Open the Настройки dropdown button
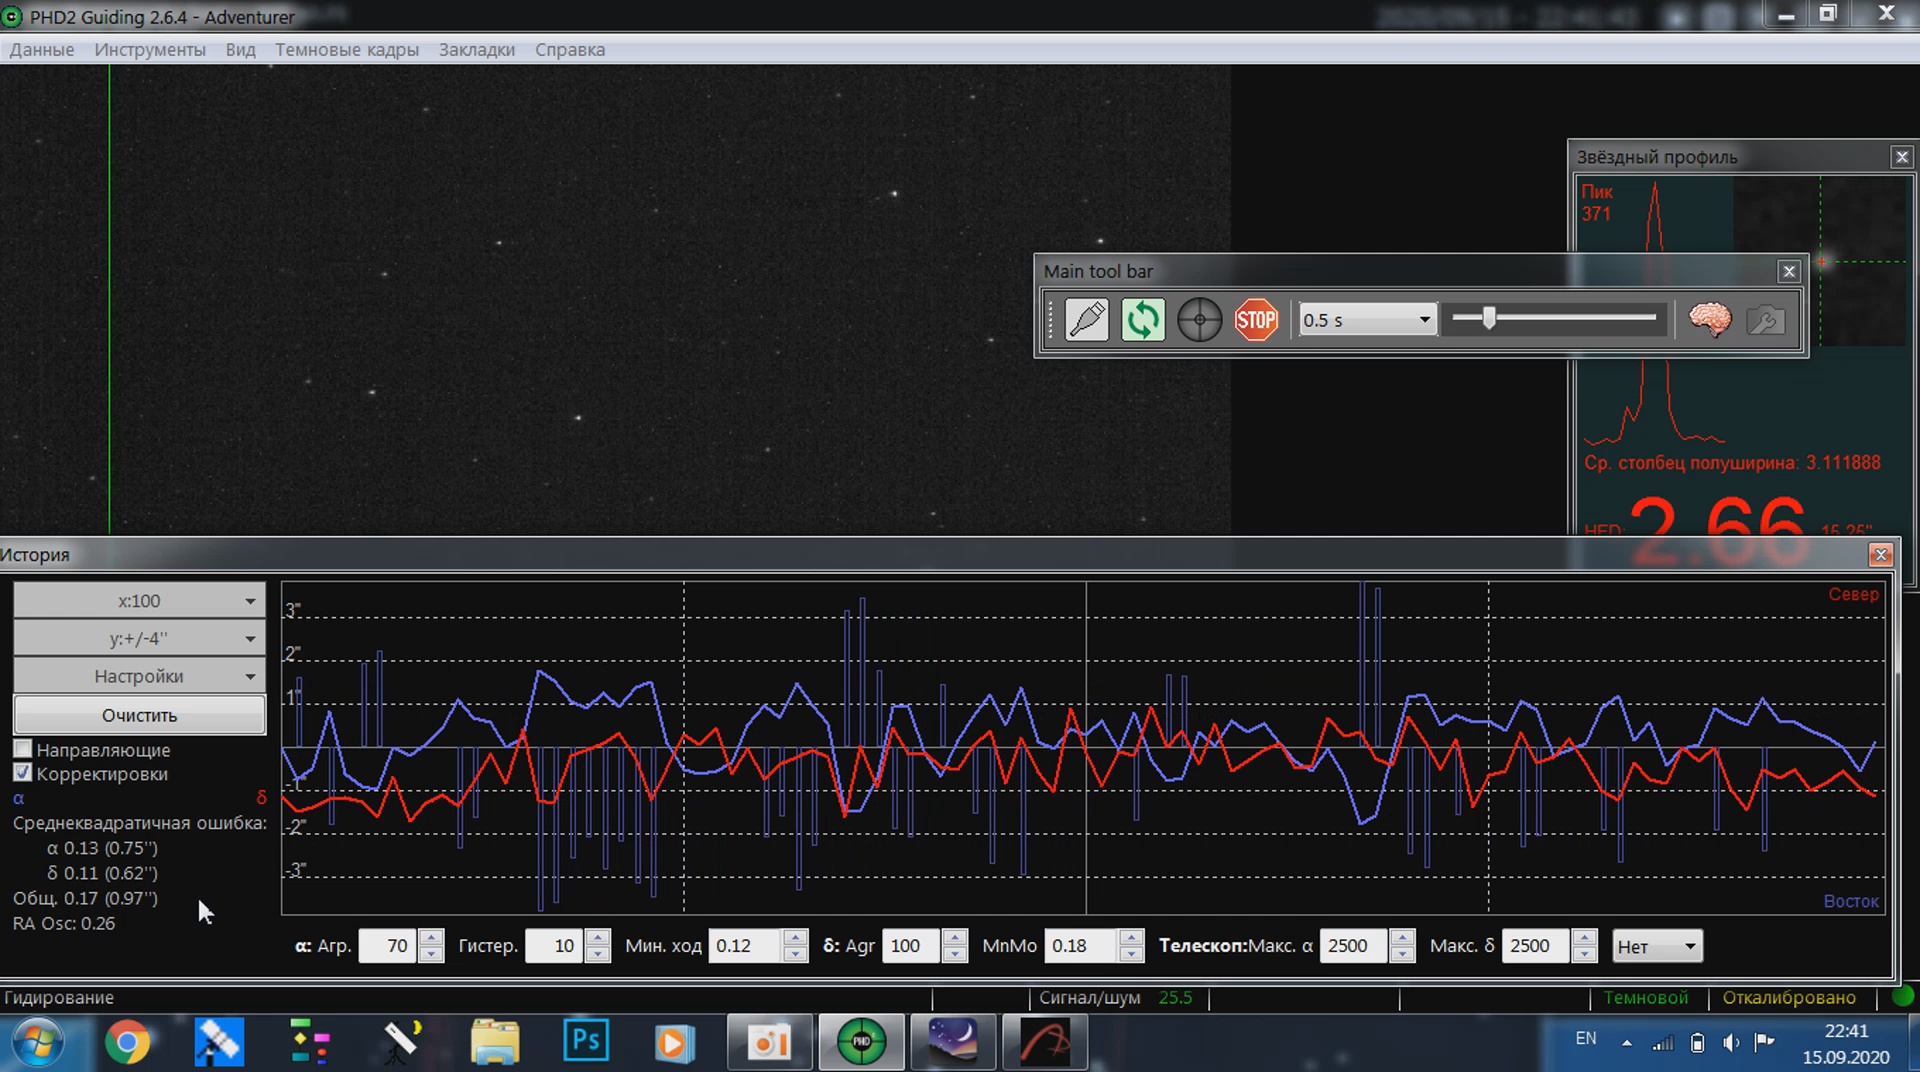Image resolution: width=1920 pixels, height=1072 pixels. click(x=139, y=676)
